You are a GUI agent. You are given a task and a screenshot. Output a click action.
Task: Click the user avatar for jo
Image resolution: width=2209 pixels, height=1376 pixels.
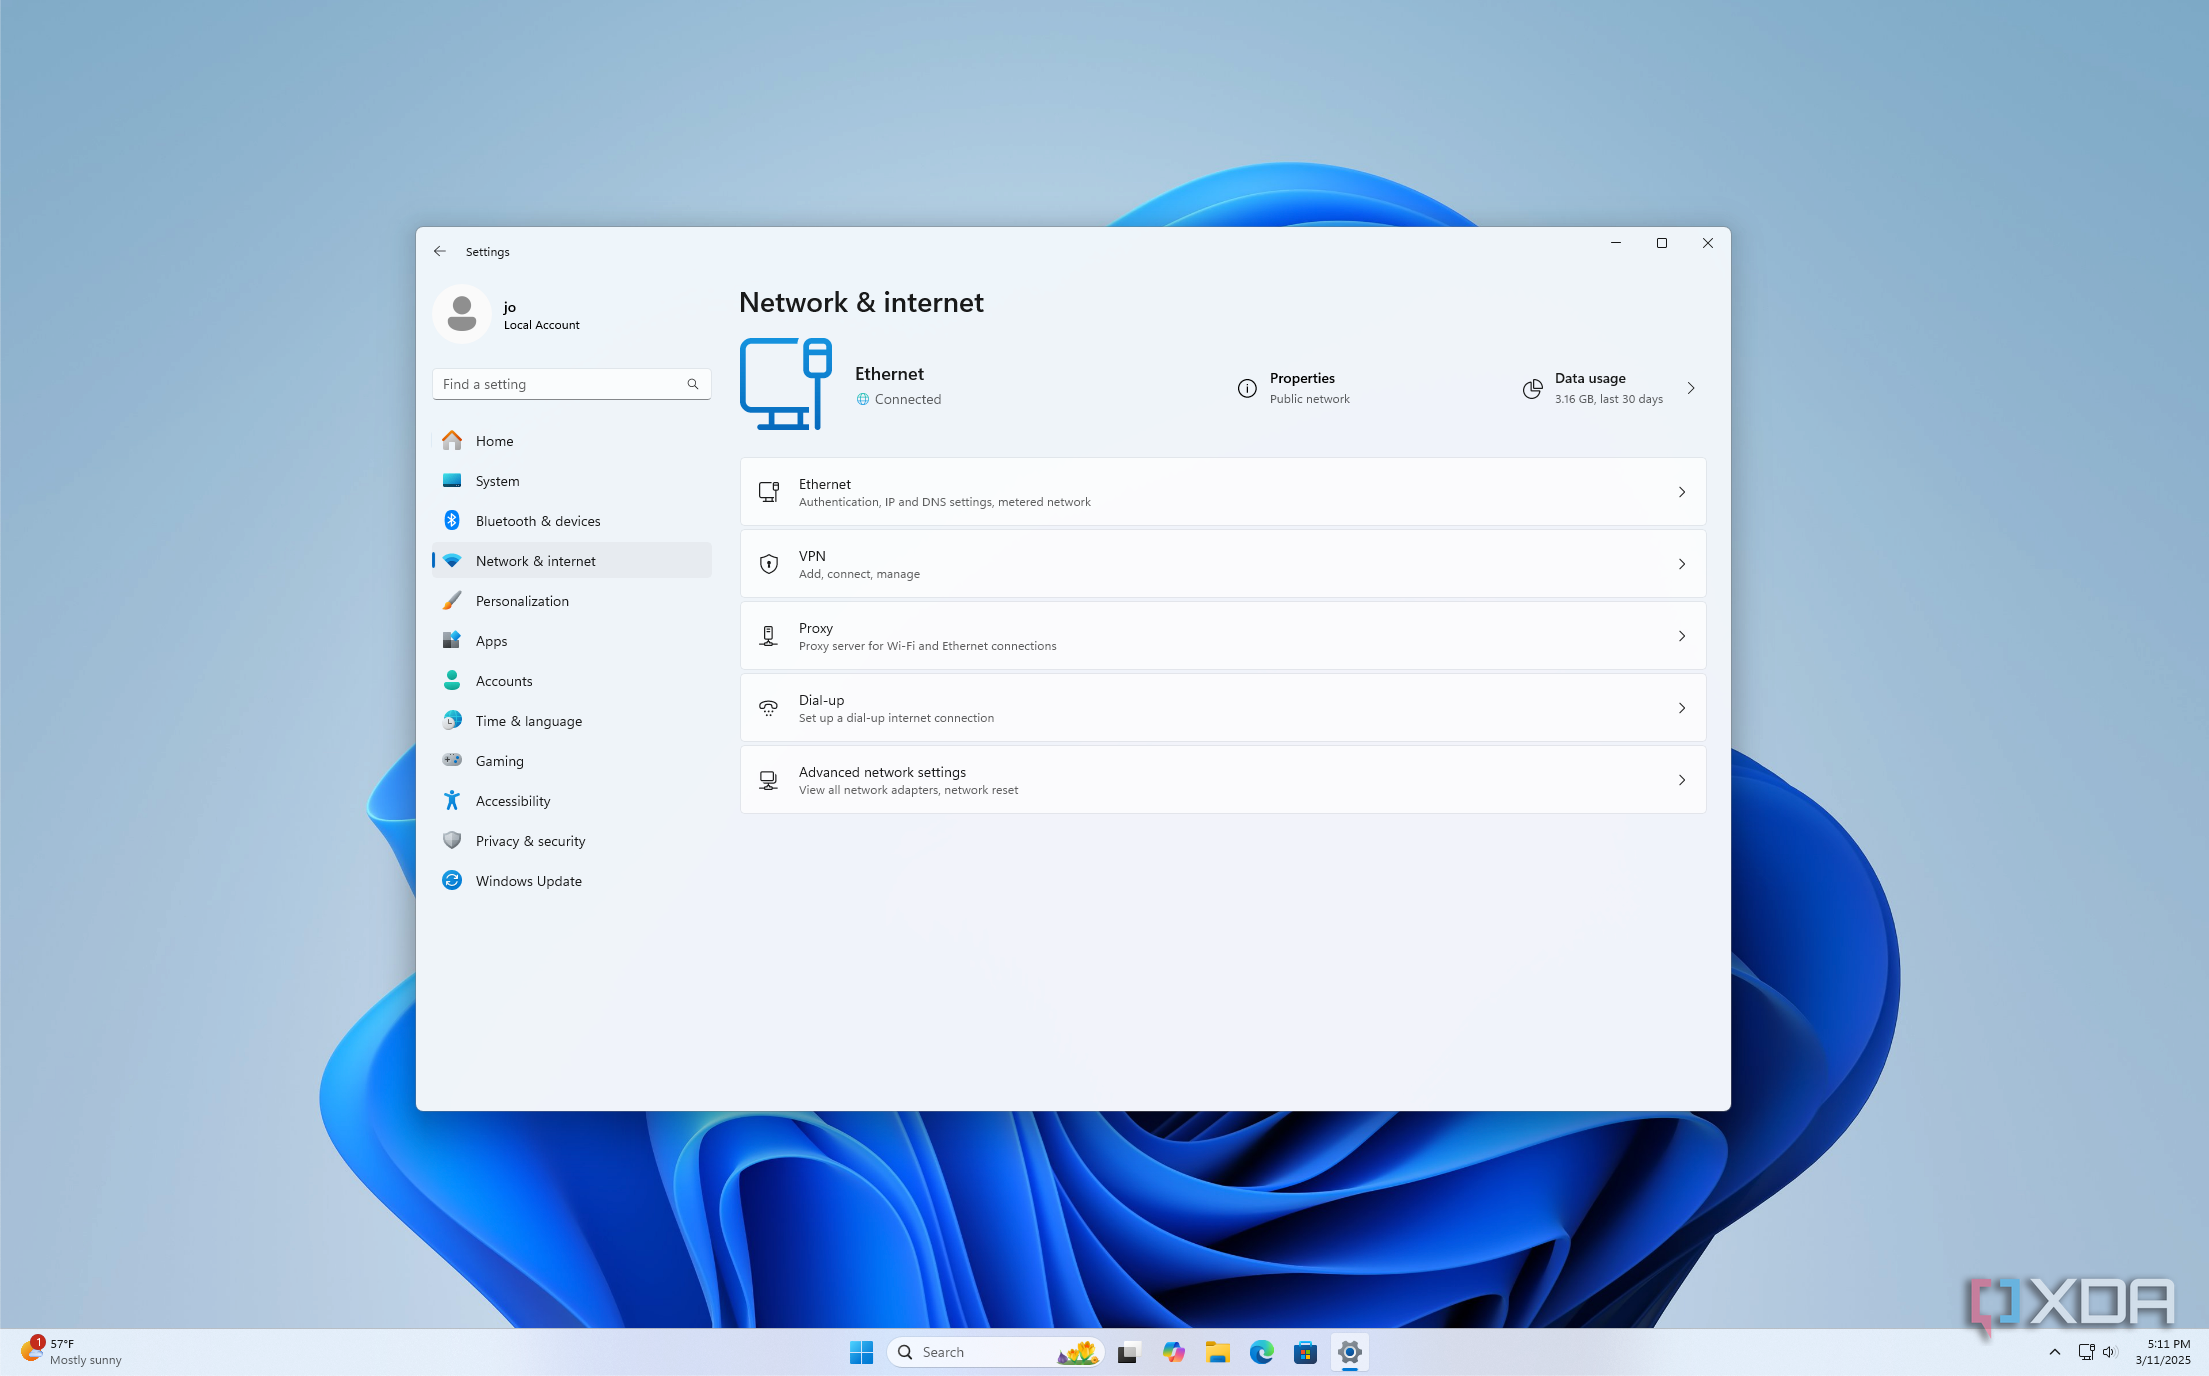(461, 314)
